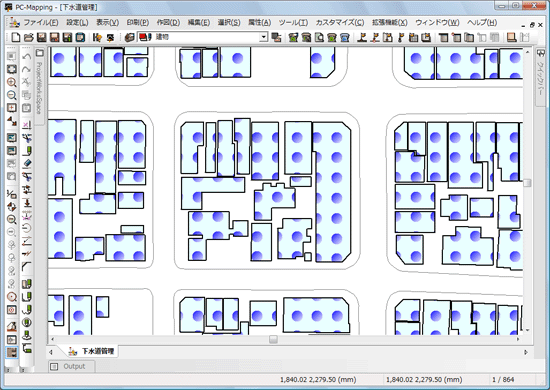Click the corner fillet arc icon

[27, 267]
